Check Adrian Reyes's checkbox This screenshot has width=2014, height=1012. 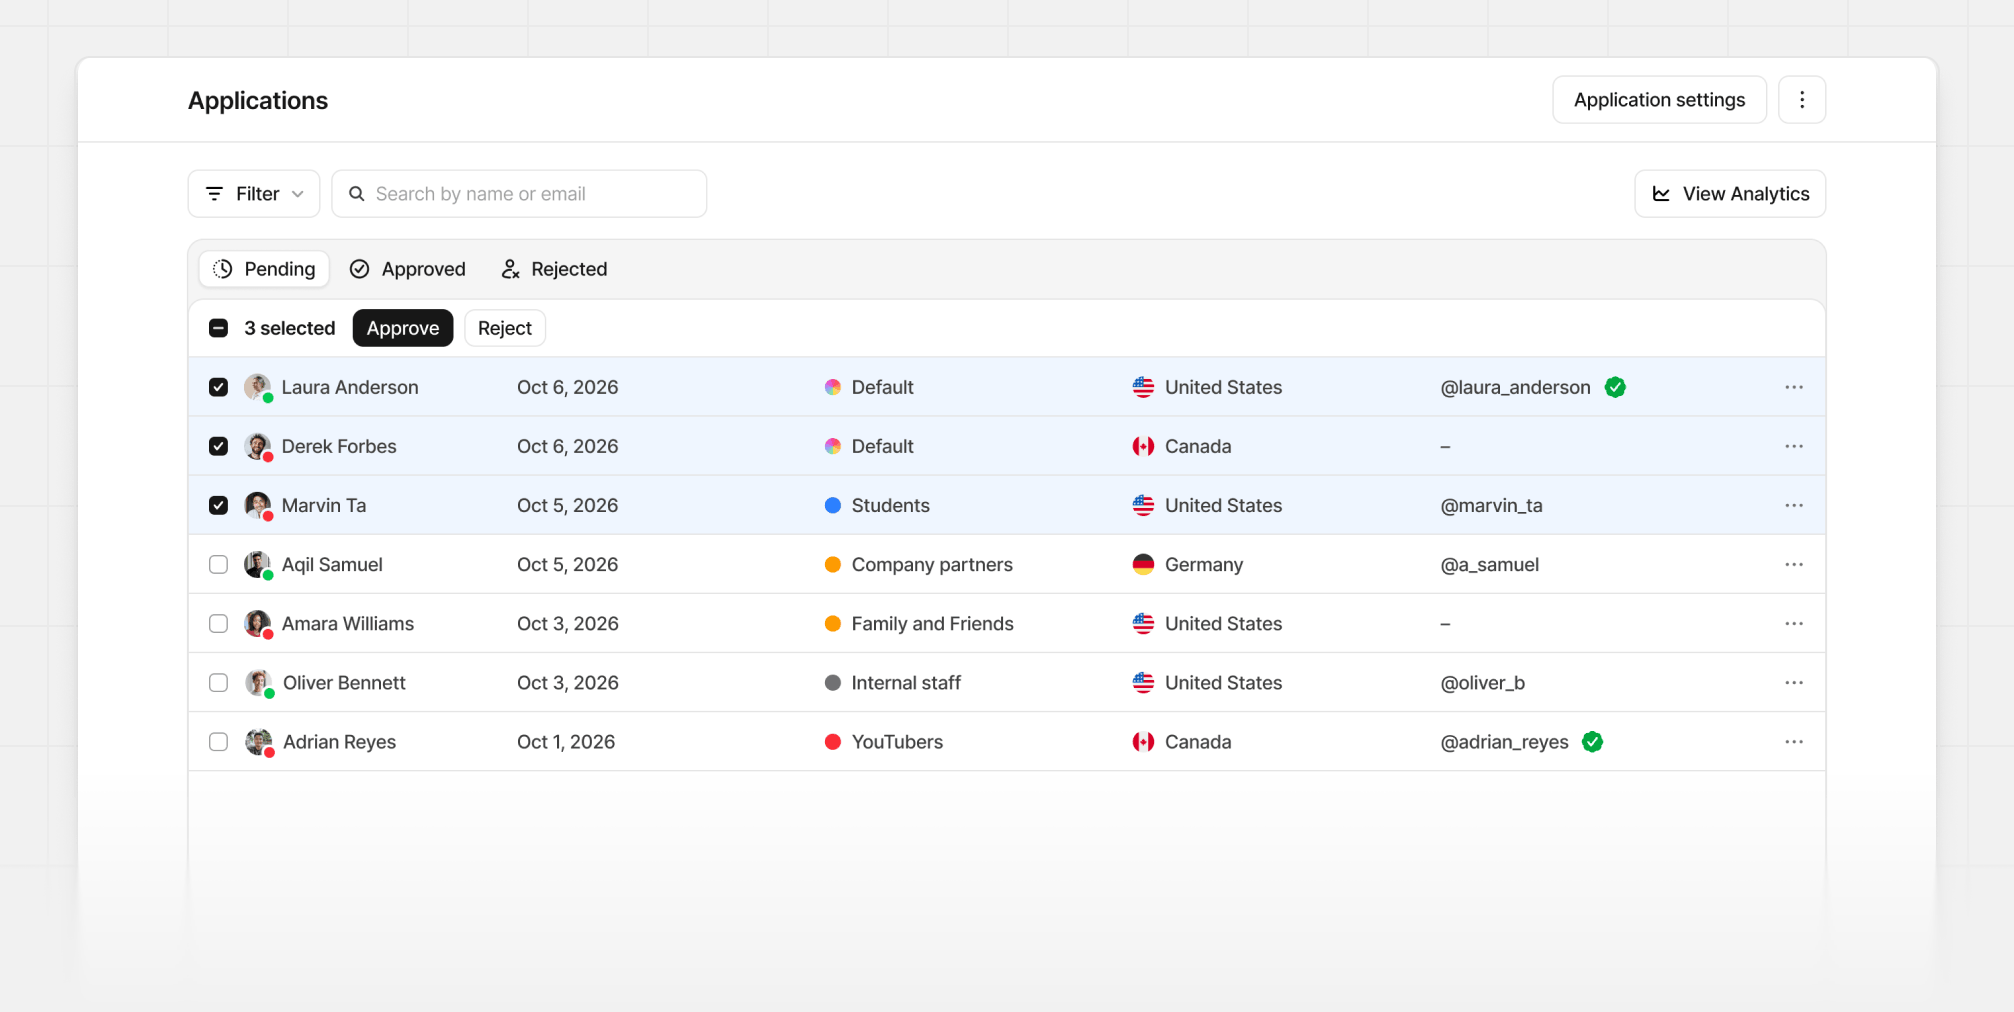(218, 741)
